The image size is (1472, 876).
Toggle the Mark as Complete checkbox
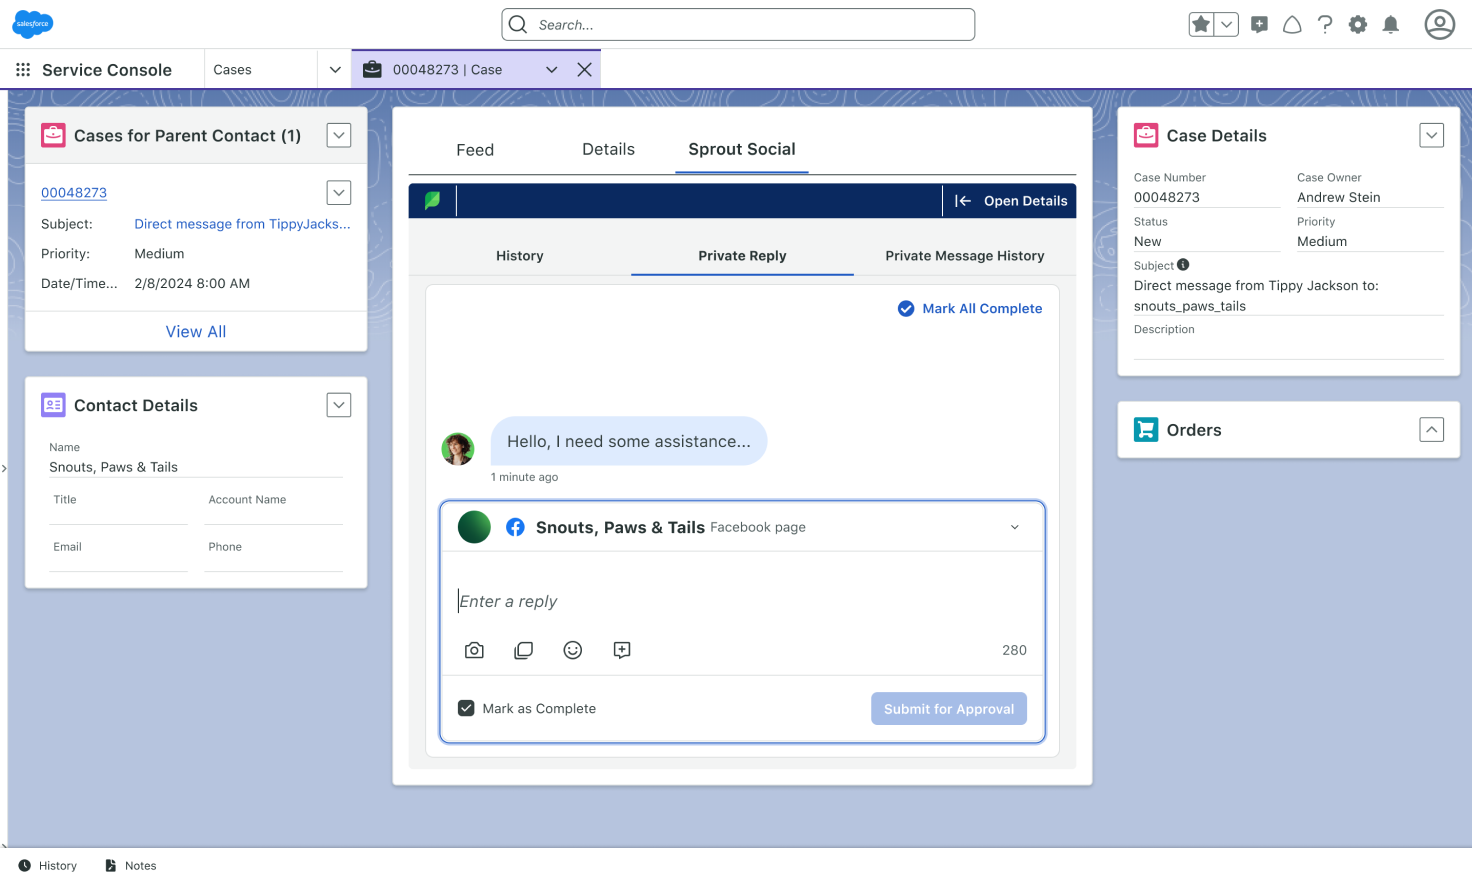pos(466,708)
